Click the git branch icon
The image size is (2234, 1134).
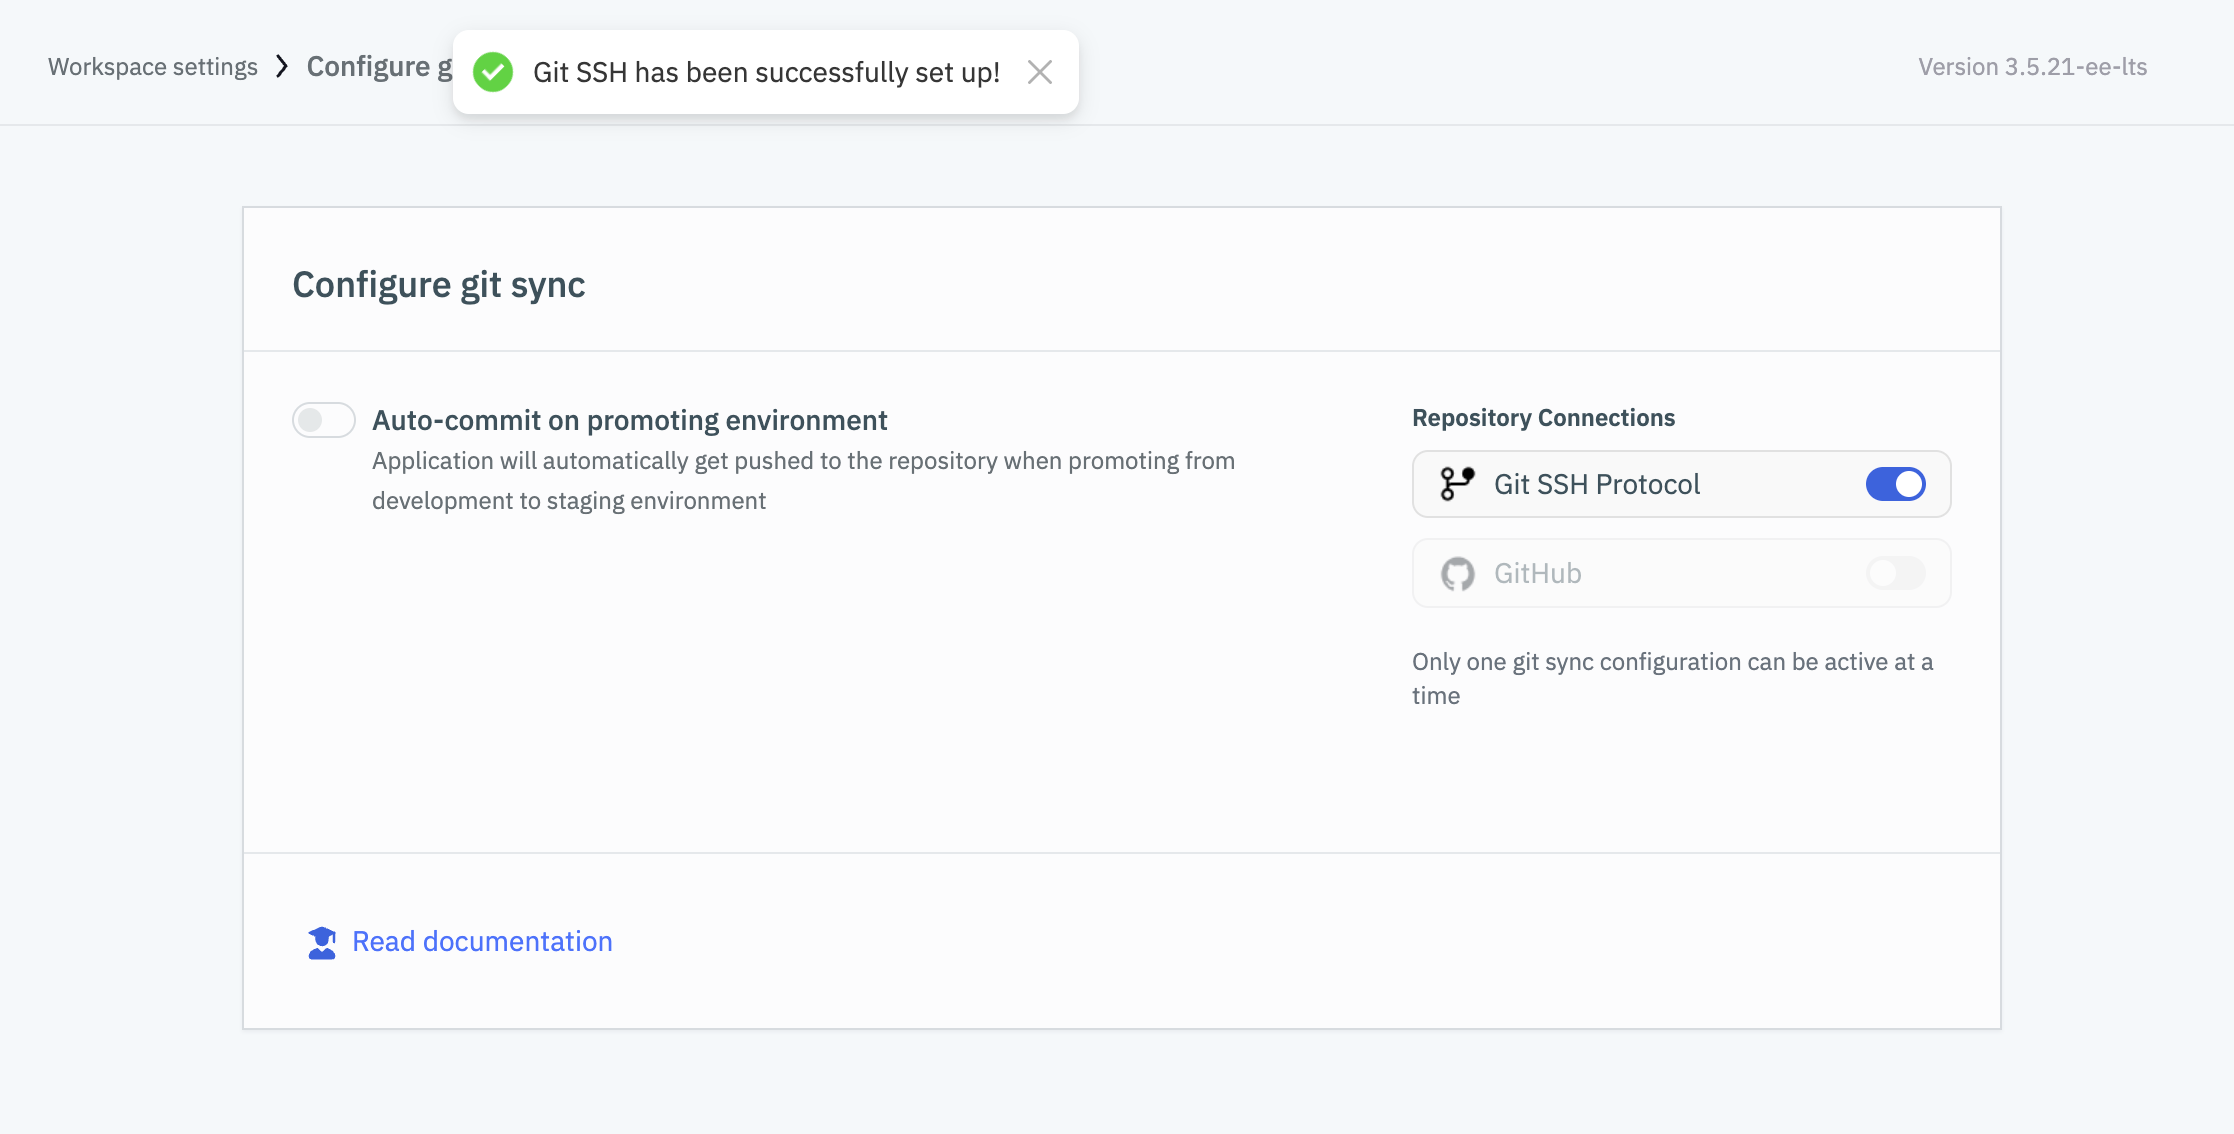pyautogui.click(x=1457, y=484)
